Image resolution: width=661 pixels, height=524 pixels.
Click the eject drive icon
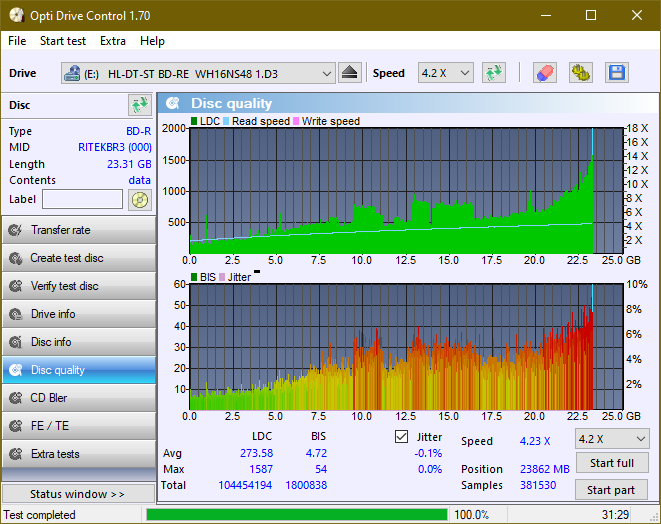[x=349, y=73]
